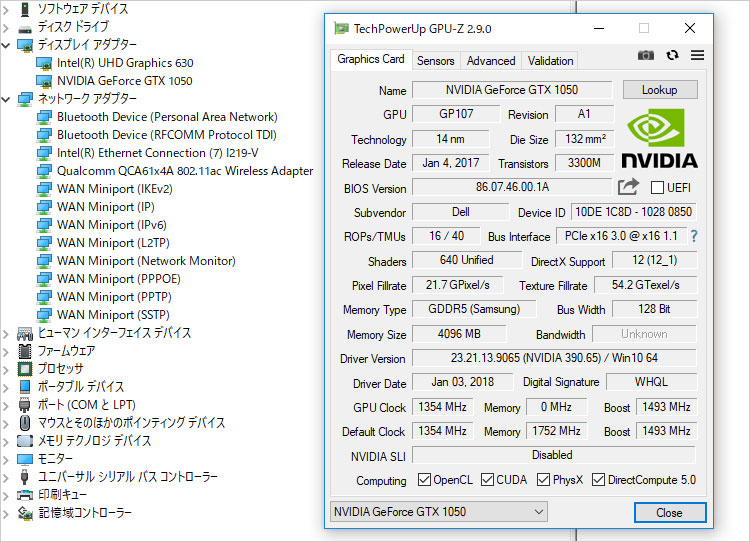Click the Intel UHD Graphics 630 adapter icon
Screen dimensions: 750x542
[x=44, y=63]
